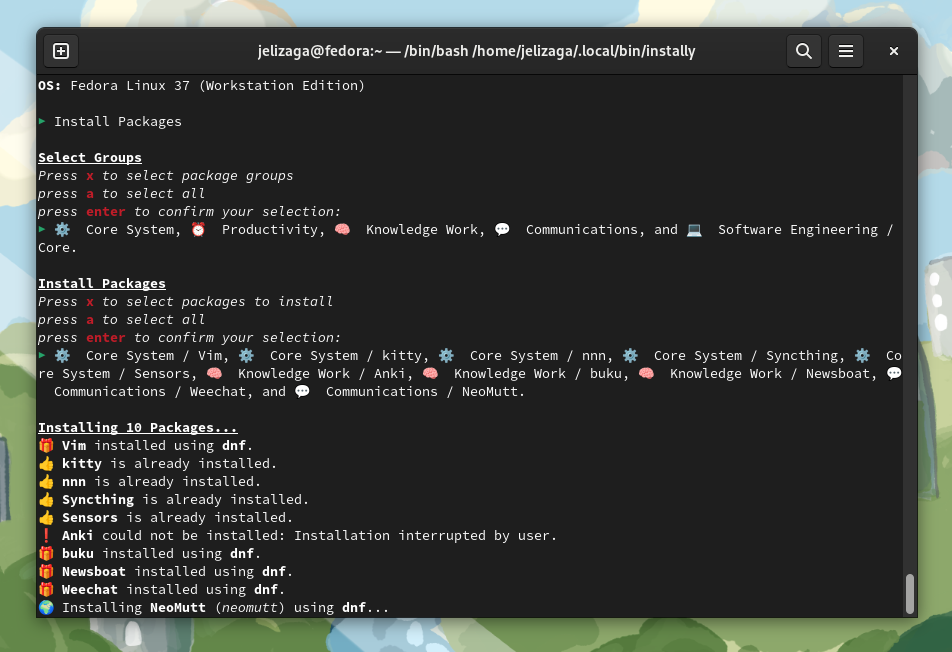The image size is (952, 652).
Task: Click the window title text
Action: (477, 51)
